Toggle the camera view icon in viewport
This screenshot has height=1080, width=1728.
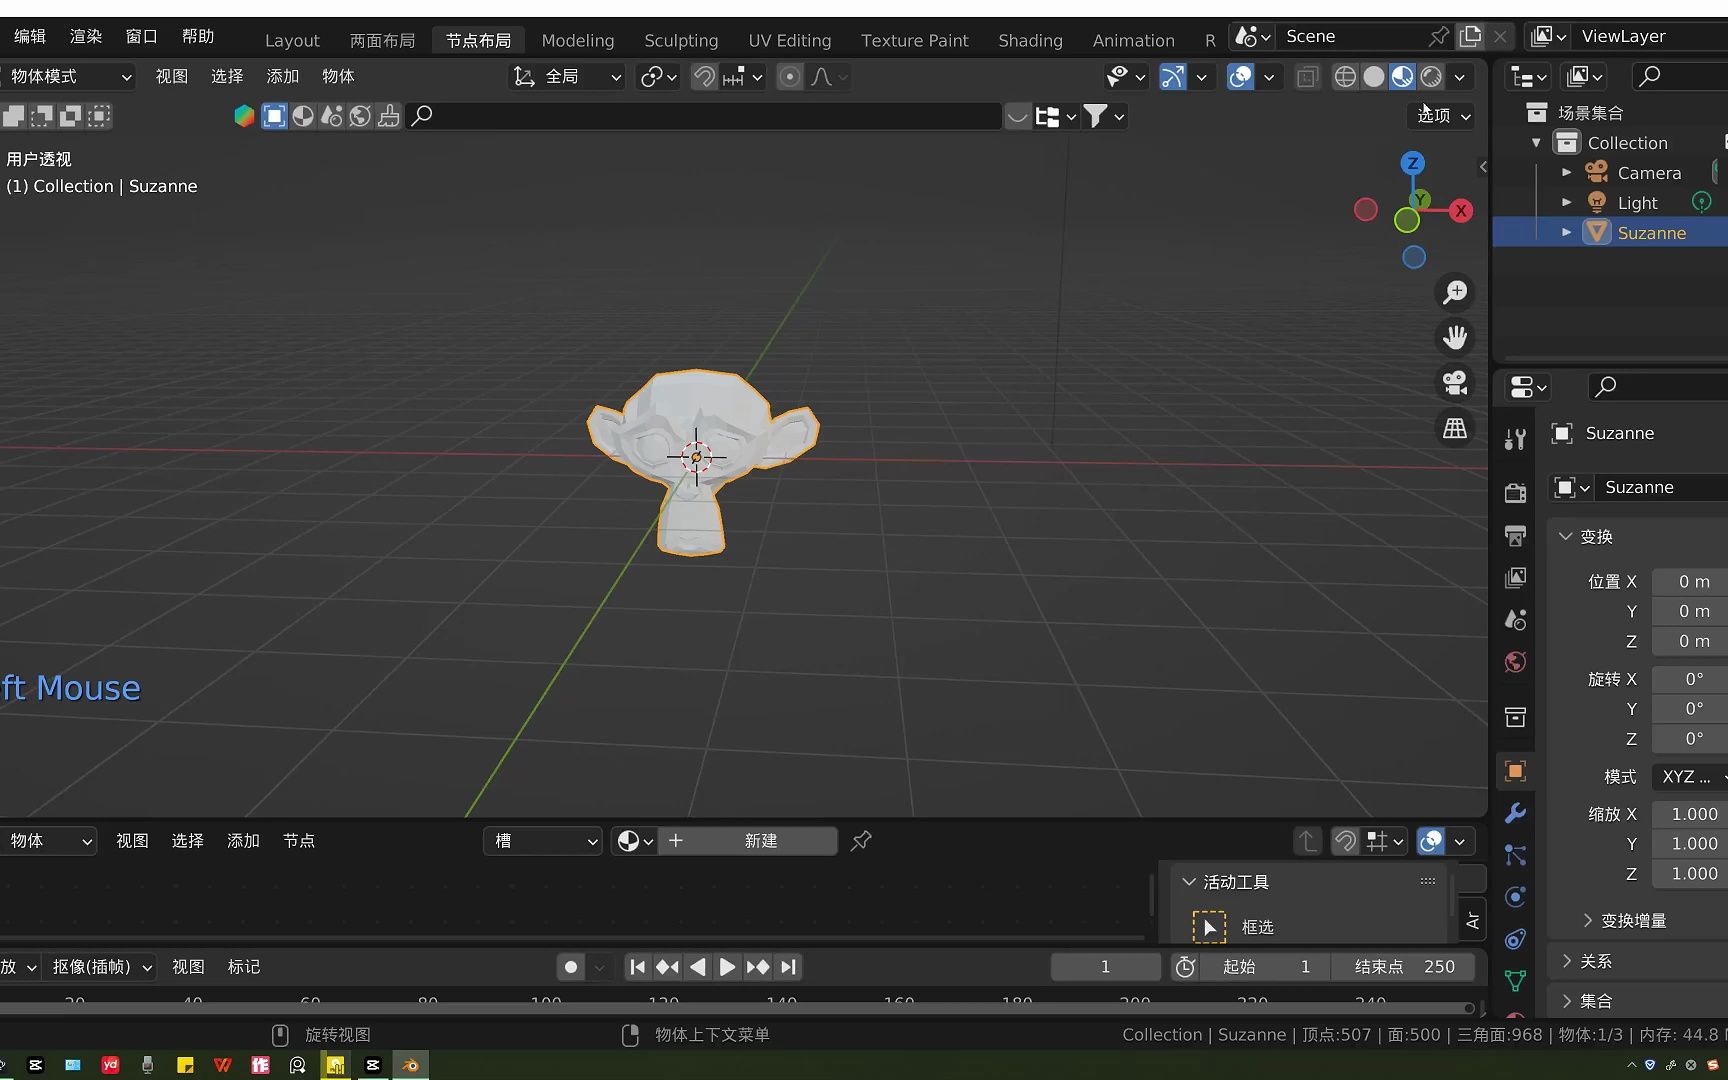pyautogui.click(x=1454, y=383)
